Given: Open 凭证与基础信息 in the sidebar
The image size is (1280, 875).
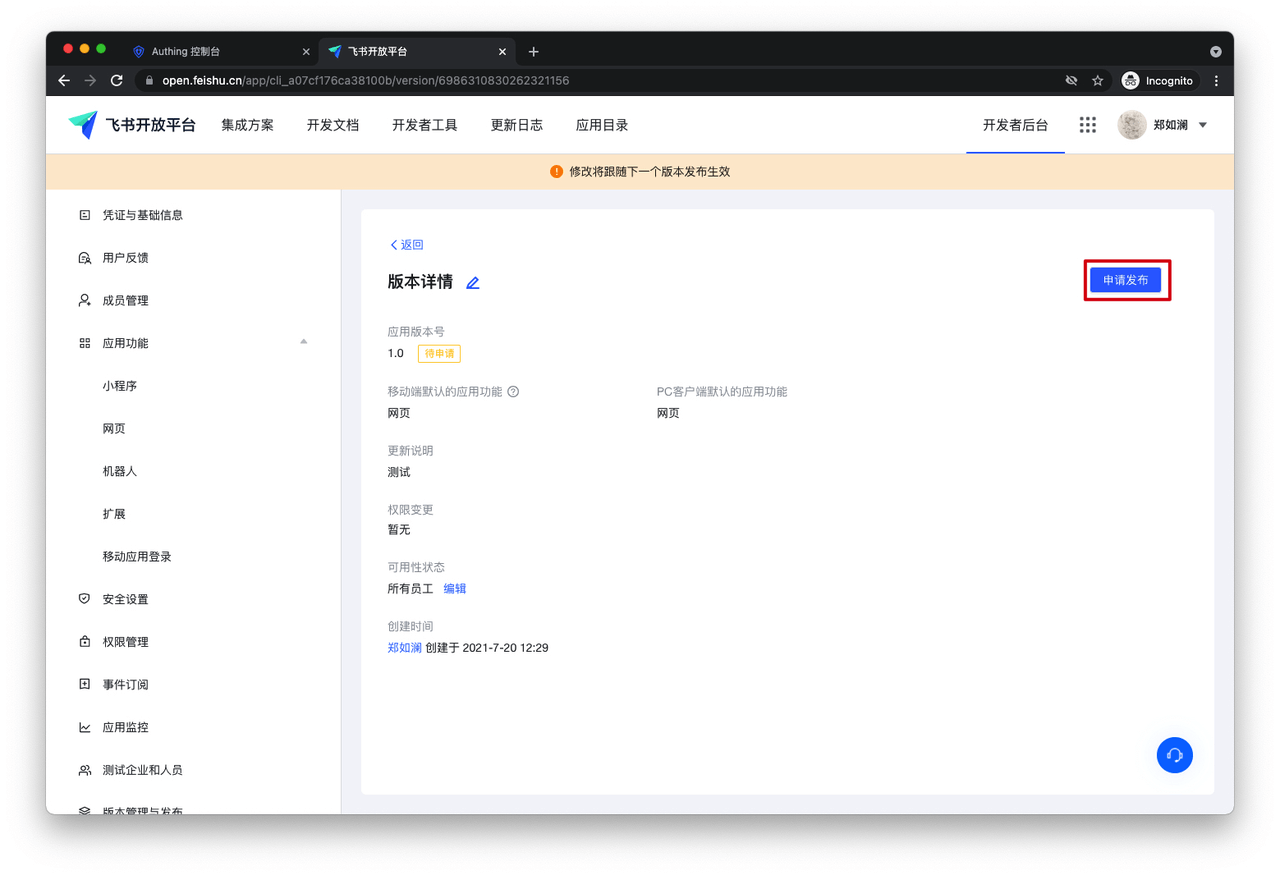Looking at the screenshot, I should [x=142, y=215].
